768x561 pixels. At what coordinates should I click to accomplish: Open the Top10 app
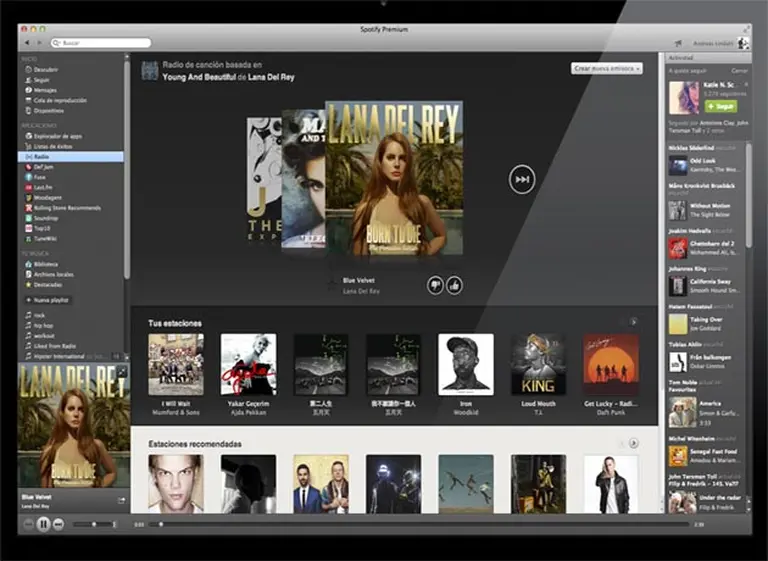pos(42,228)
